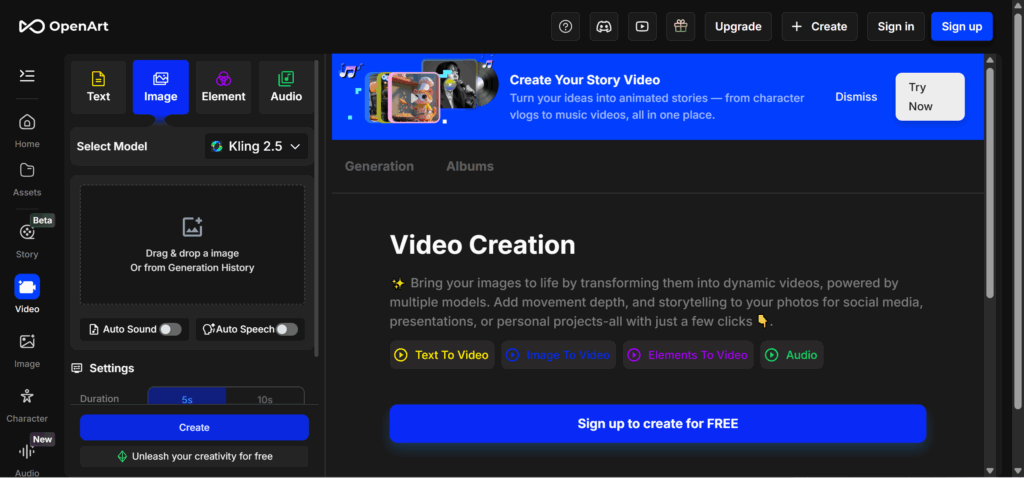Open the Create menu in header
This screenshot has height=478, width=1024.
coord(819,27)
